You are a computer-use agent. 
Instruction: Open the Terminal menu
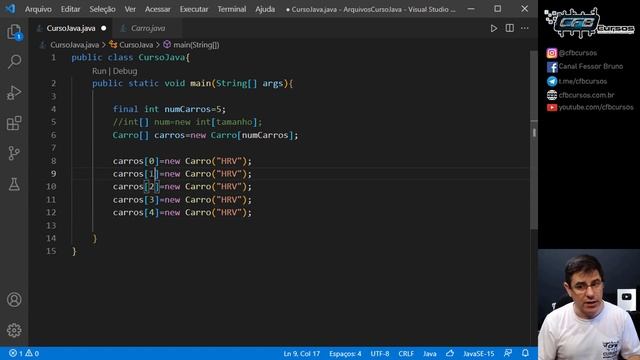click(x=231, y=9)
